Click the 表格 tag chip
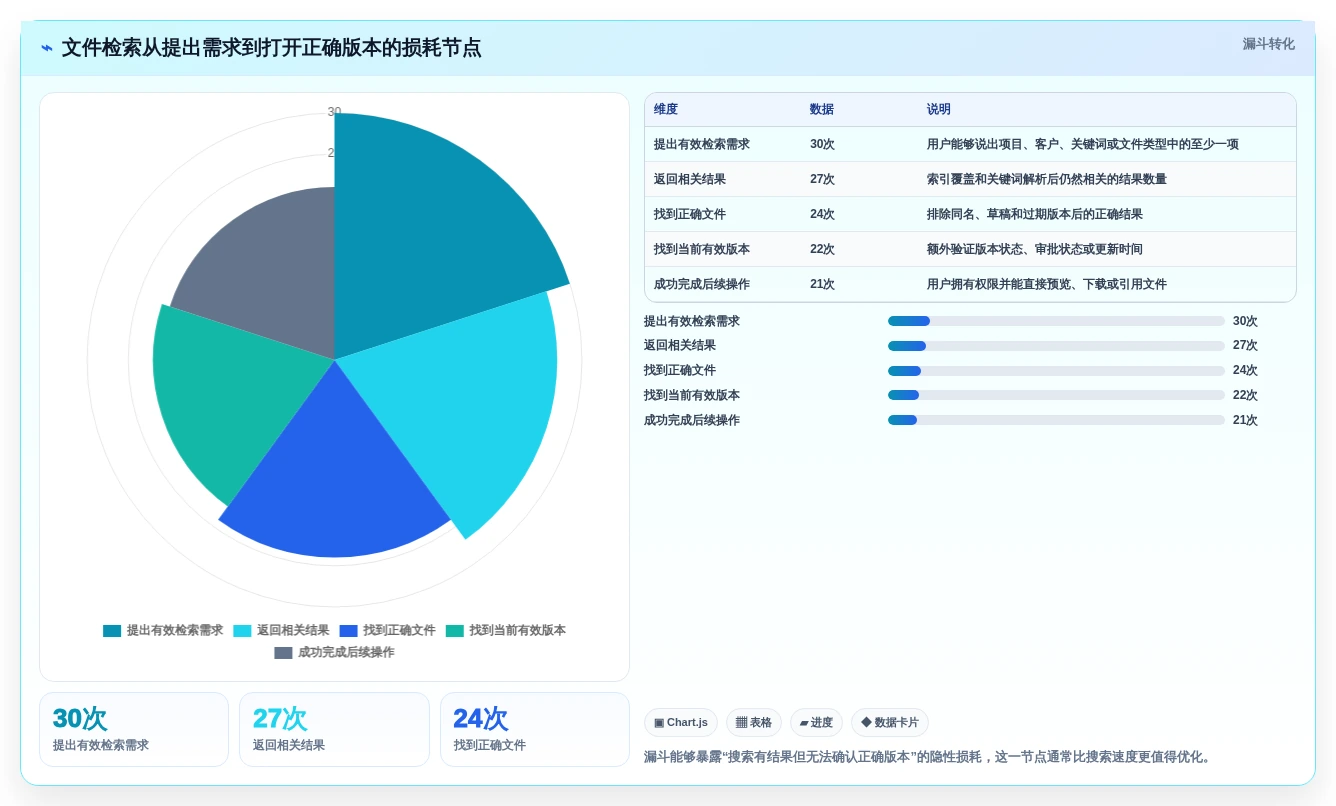Image resolution: width=1336 pixels, height=806 pixels. [x=754, y=722]
